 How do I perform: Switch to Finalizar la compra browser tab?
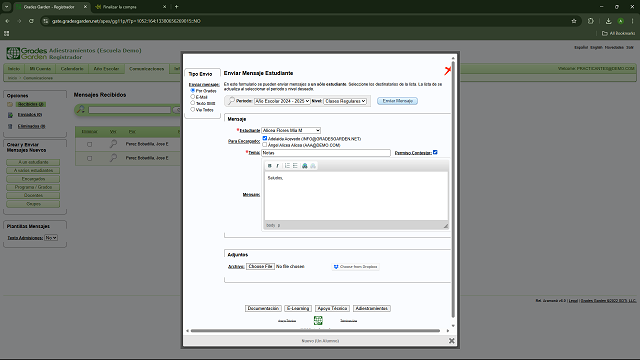(x=129, y=7)
